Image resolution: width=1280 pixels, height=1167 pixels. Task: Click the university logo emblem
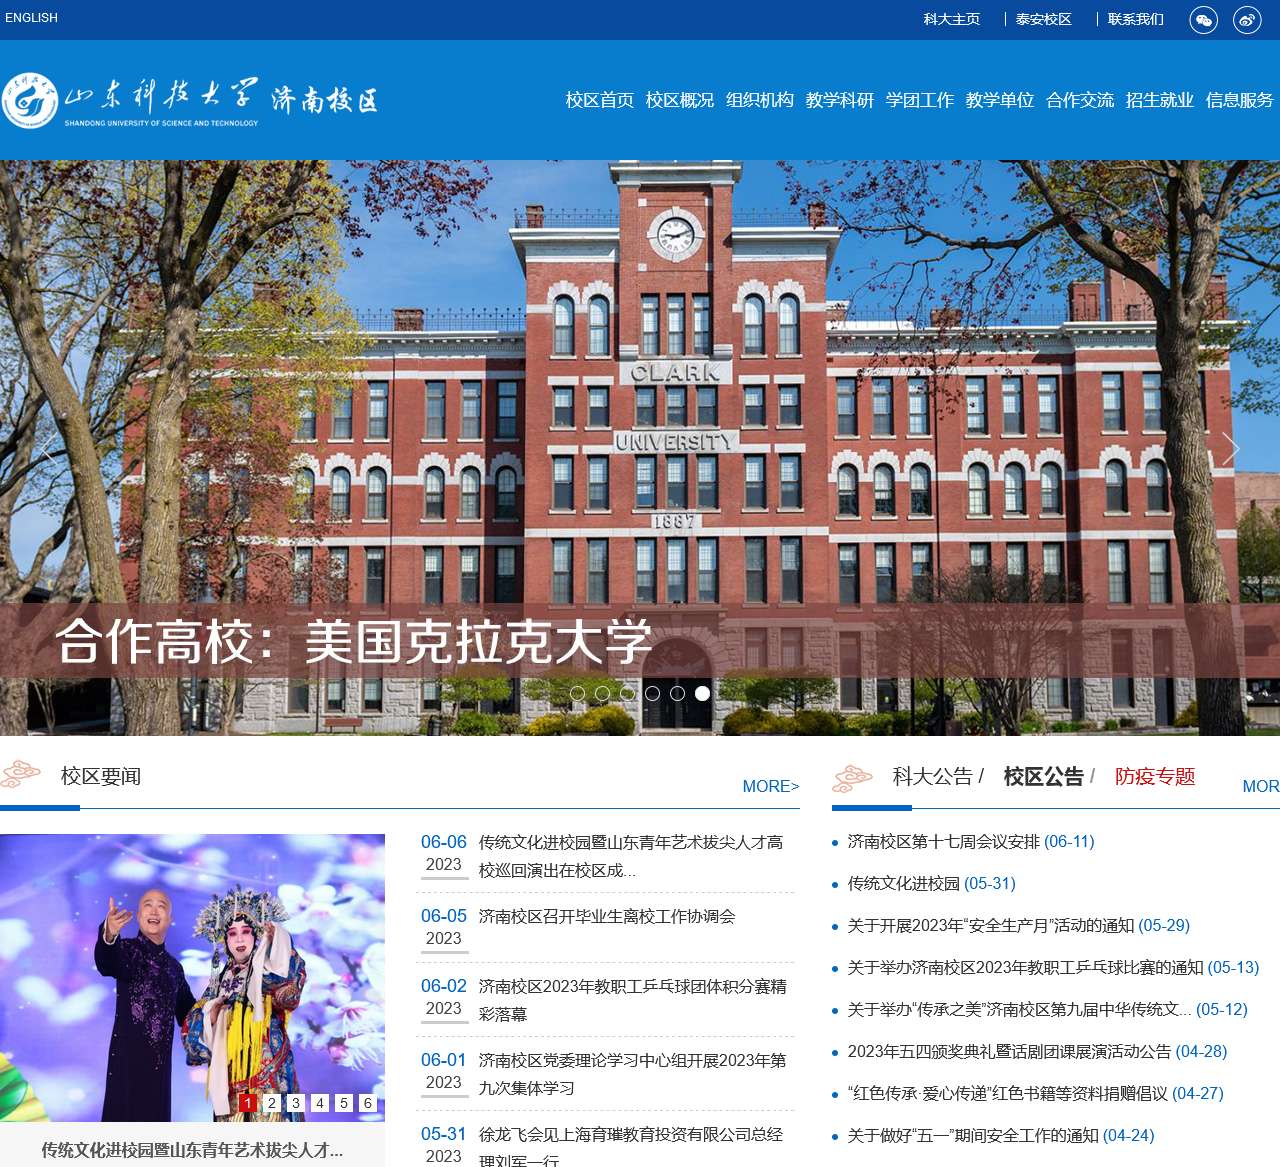coord(29,100)
